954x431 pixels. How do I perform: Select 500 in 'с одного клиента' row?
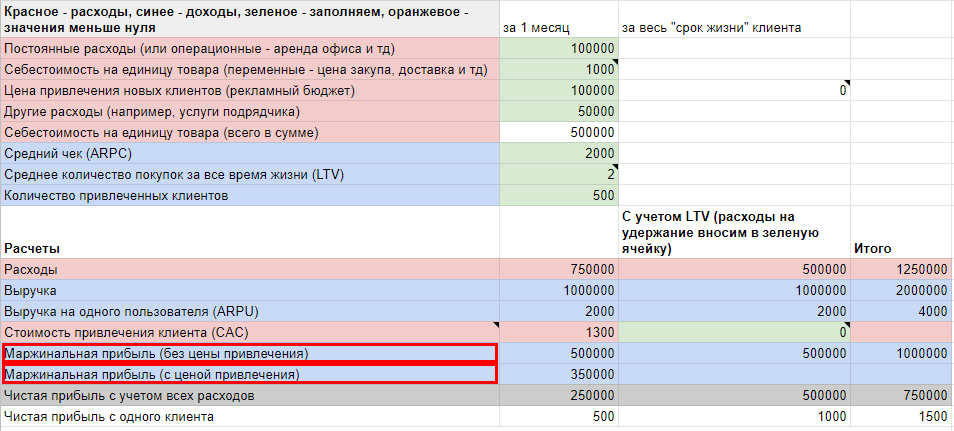(559, 416)
